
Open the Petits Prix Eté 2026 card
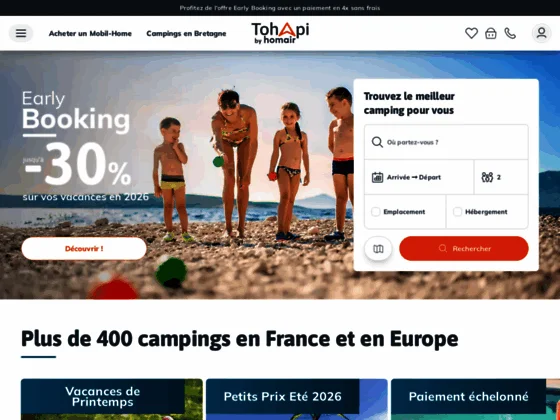click(x=296, y=399)
